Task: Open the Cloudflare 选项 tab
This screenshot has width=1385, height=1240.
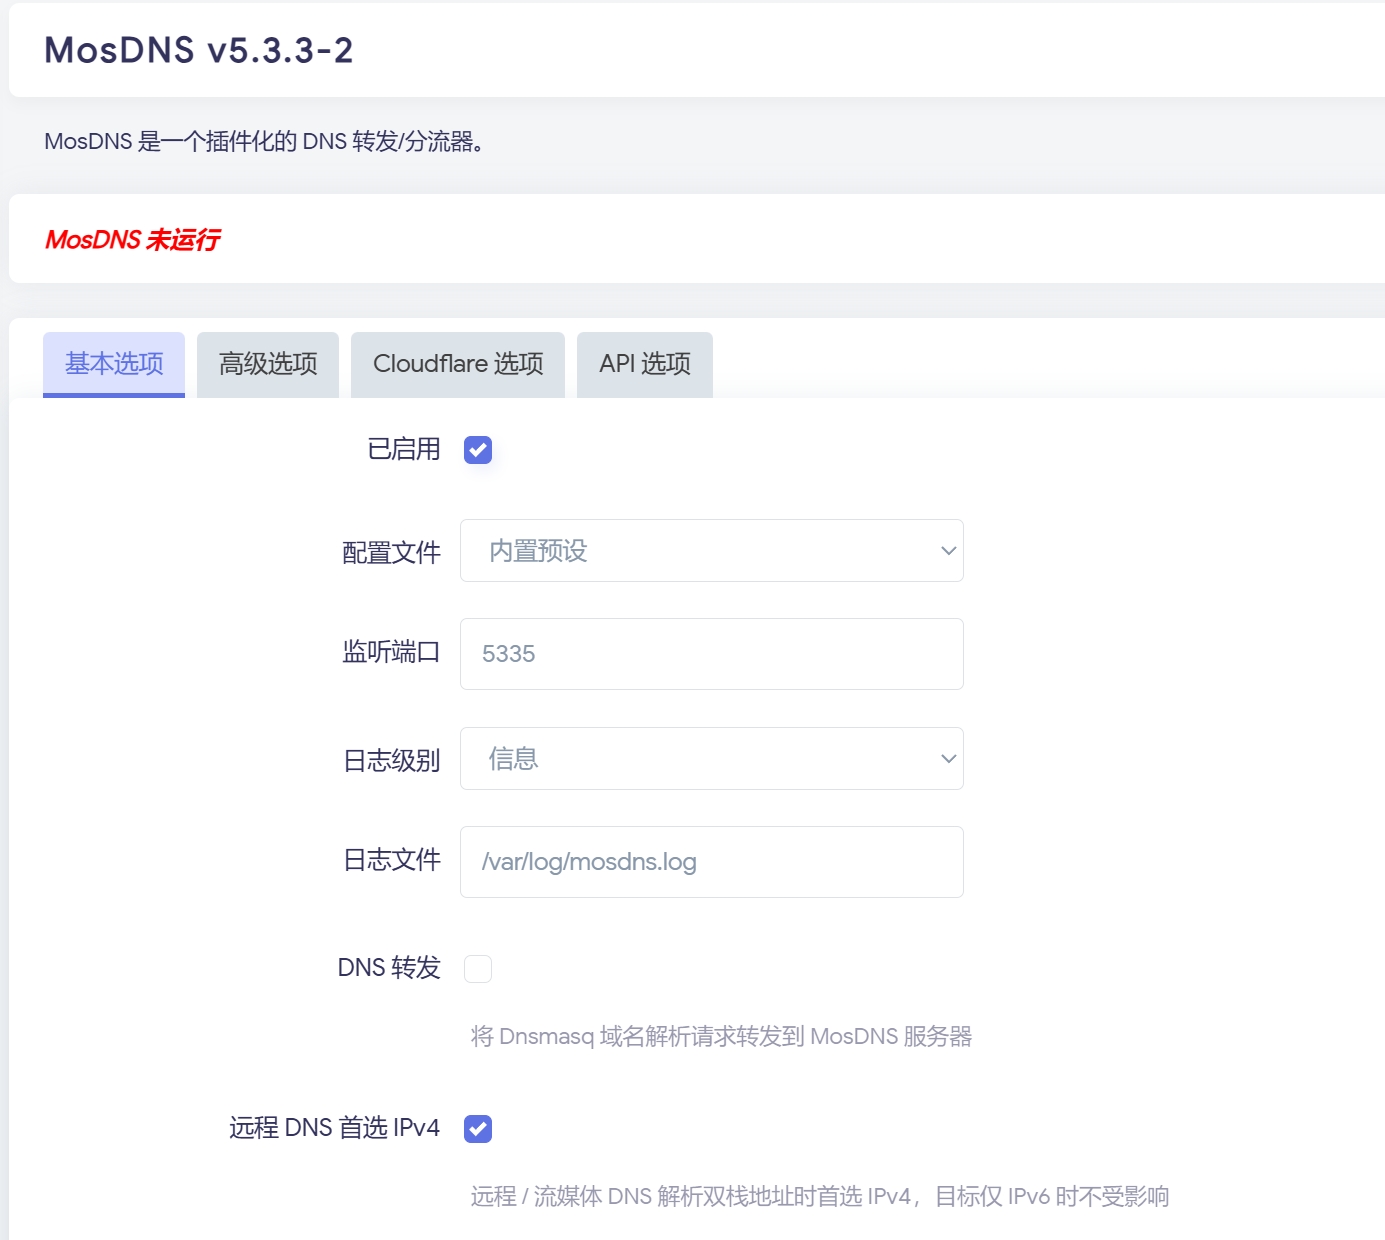Action: pyautogui.click(x=458, y=364)
